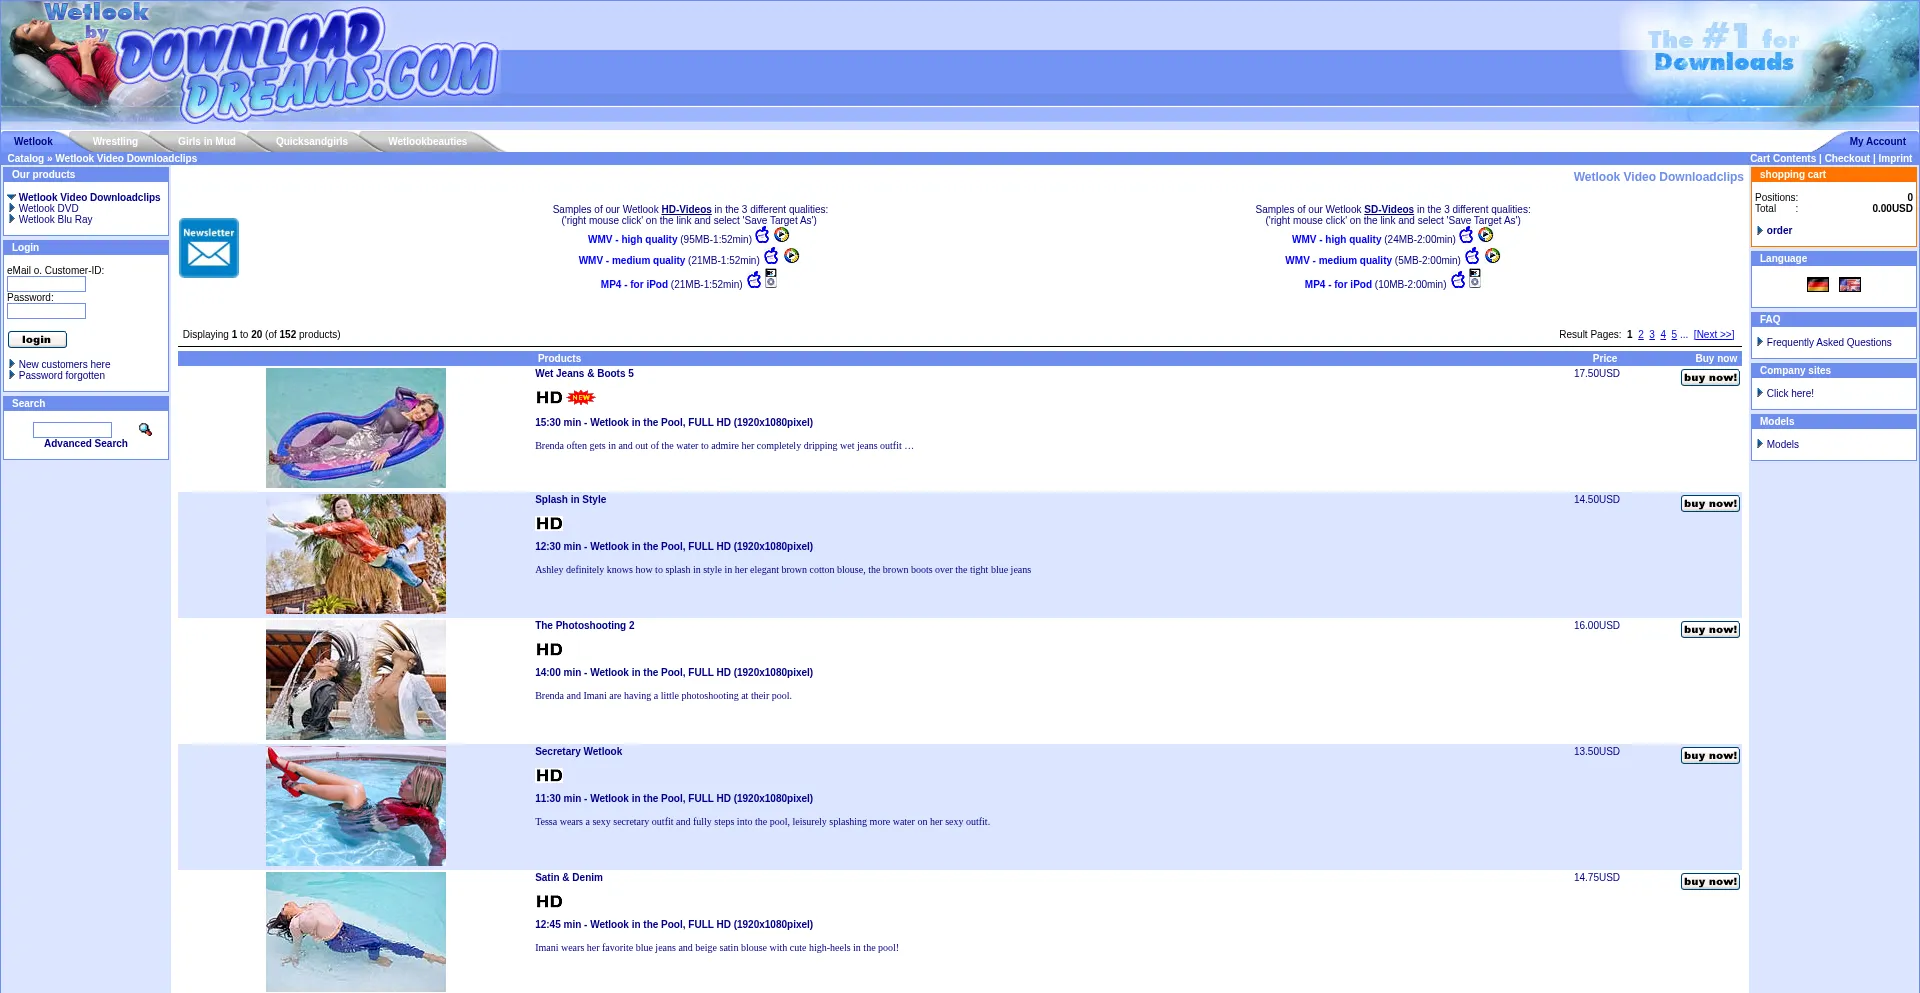Open the Wrestling tab

click(x=115, y=142)
